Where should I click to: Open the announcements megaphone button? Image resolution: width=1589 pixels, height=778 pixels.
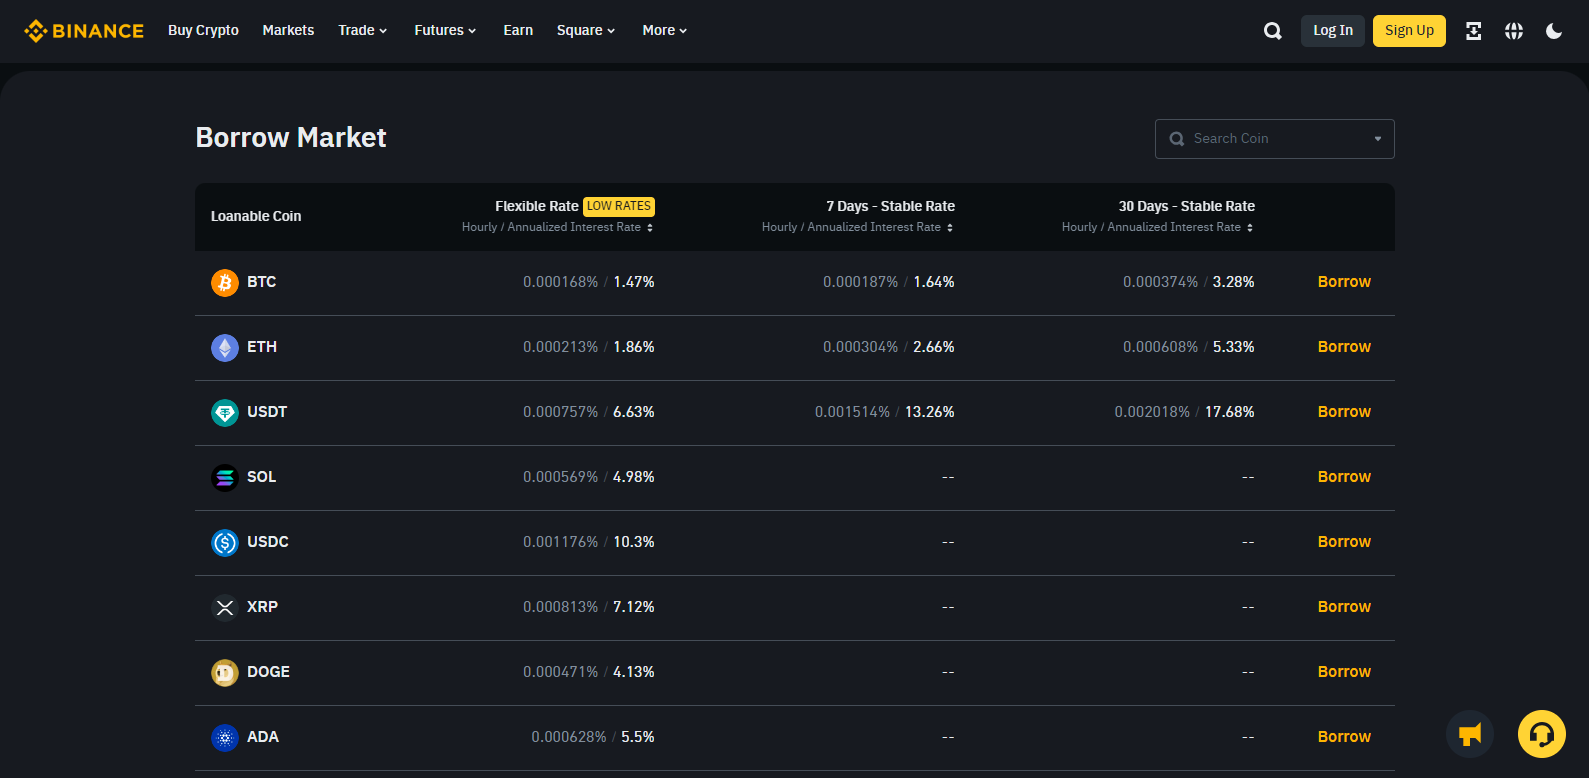pos(1470,735)
